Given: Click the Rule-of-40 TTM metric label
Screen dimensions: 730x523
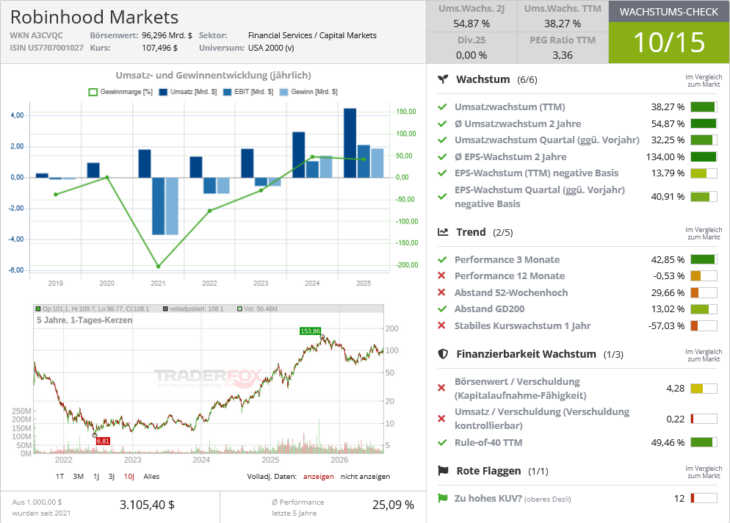Looking at the screenshot, I should [488, 442].
